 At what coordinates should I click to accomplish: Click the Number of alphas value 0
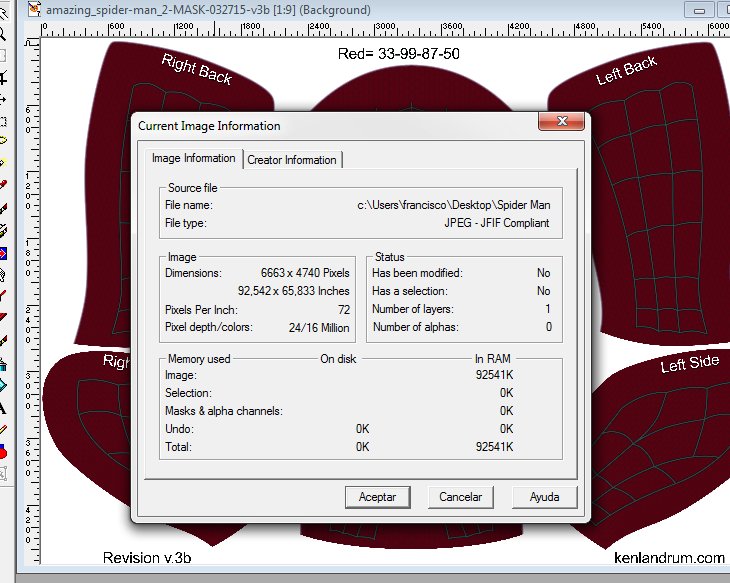tap(548, 327)
